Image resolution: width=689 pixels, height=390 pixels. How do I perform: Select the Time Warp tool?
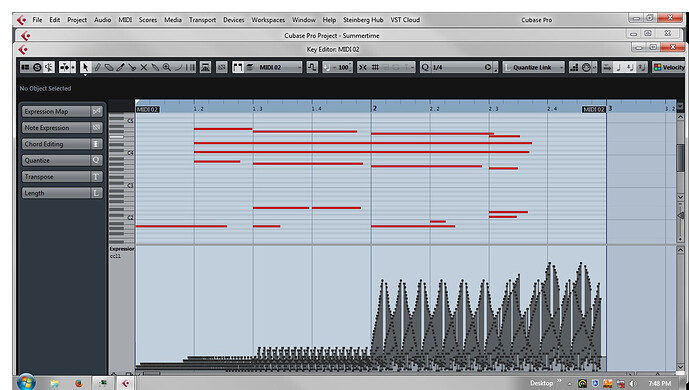coord(190,67)
